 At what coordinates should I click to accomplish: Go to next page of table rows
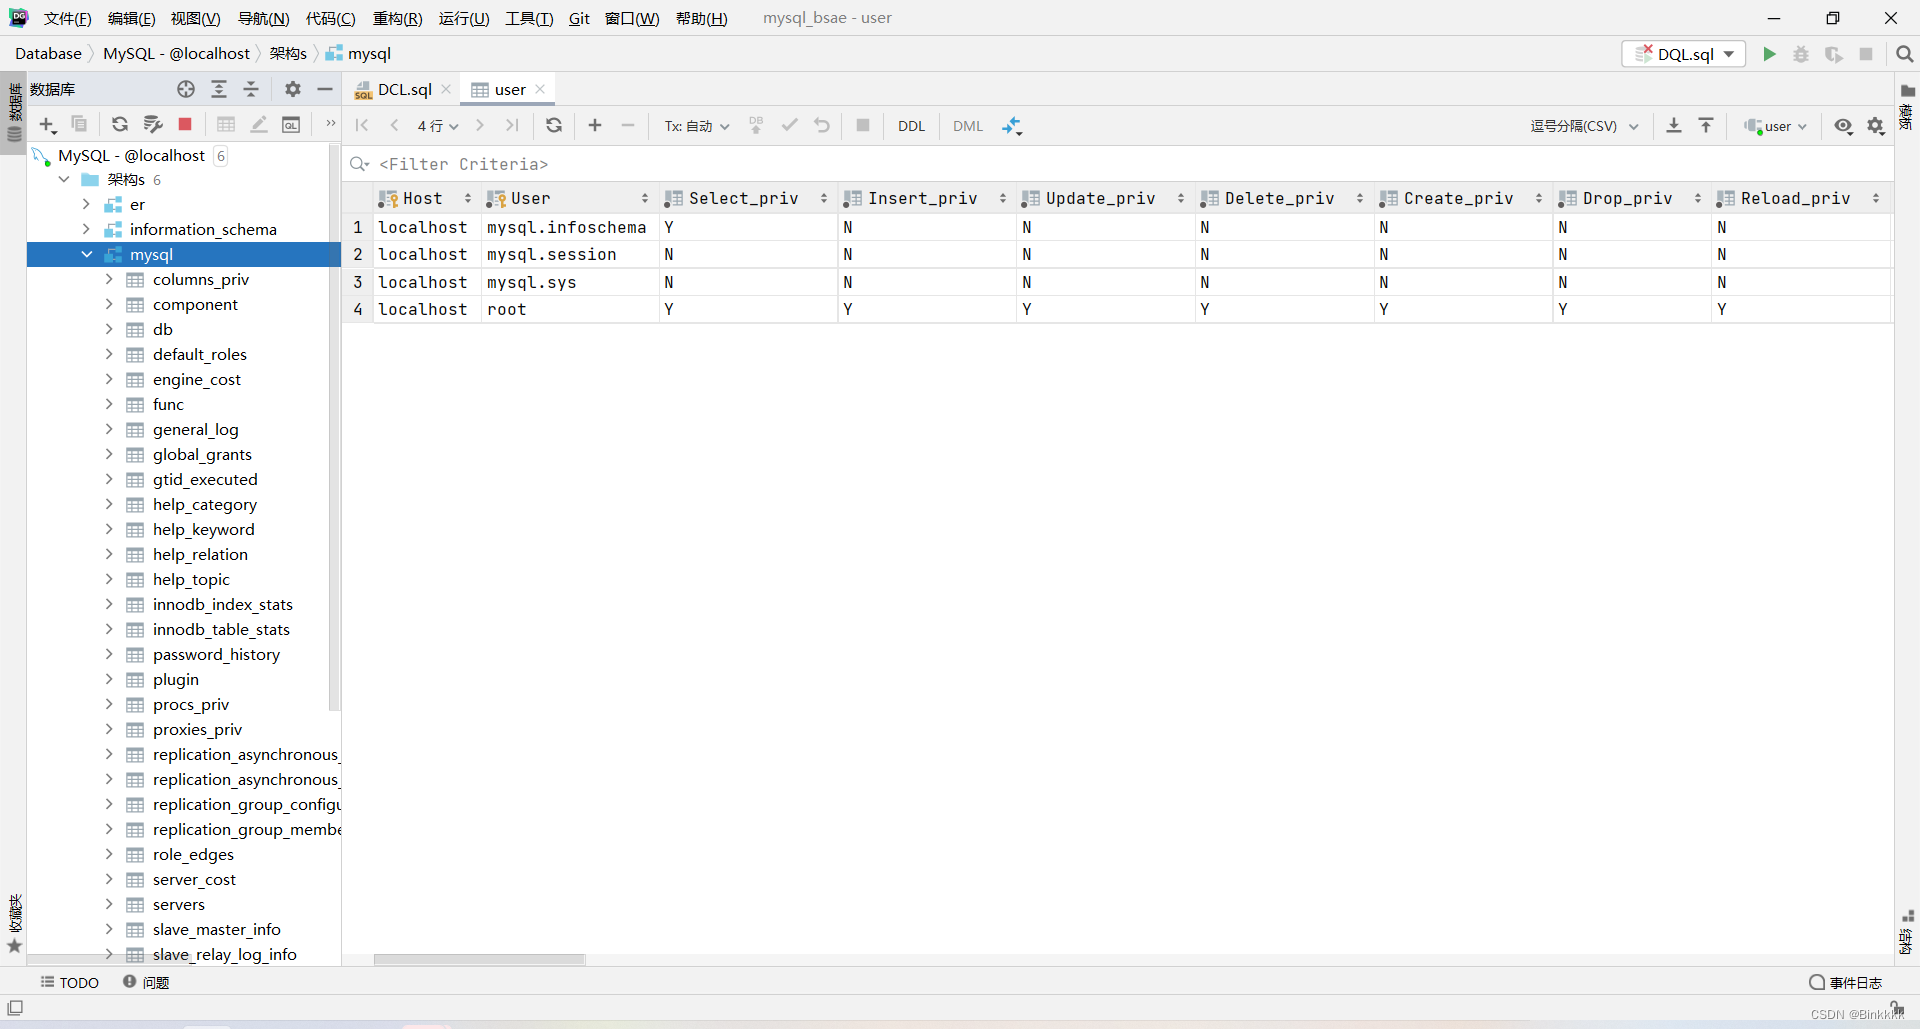click(480, 125)
